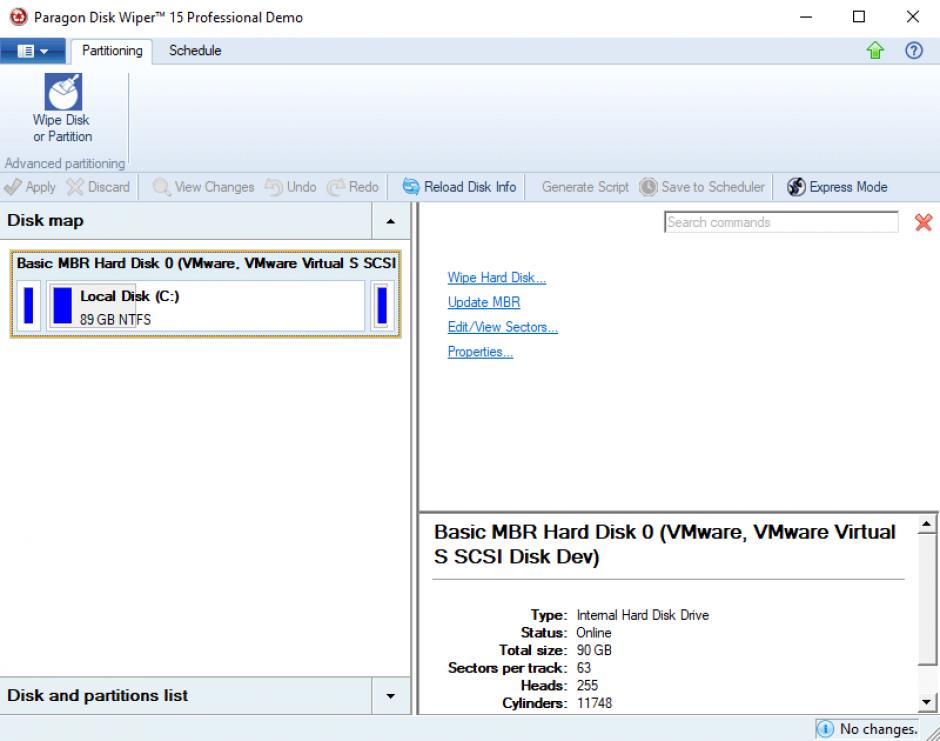Select the Local Disk (C:) partition
940x741 pixels.
(206, 306)
